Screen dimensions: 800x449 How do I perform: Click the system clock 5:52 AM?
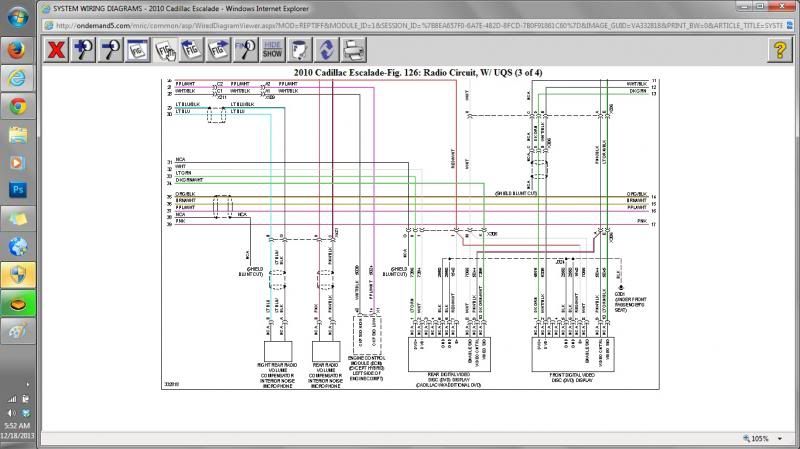[17, 426]
